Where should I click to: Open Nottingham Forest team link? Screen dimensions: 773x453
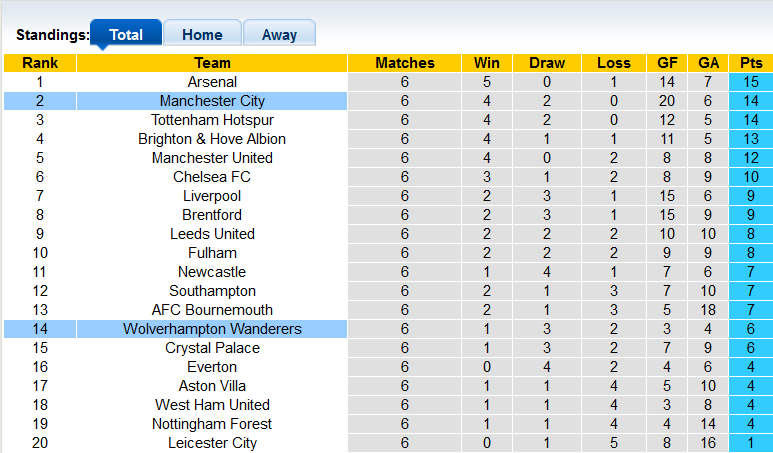click(x=212, y=424)
